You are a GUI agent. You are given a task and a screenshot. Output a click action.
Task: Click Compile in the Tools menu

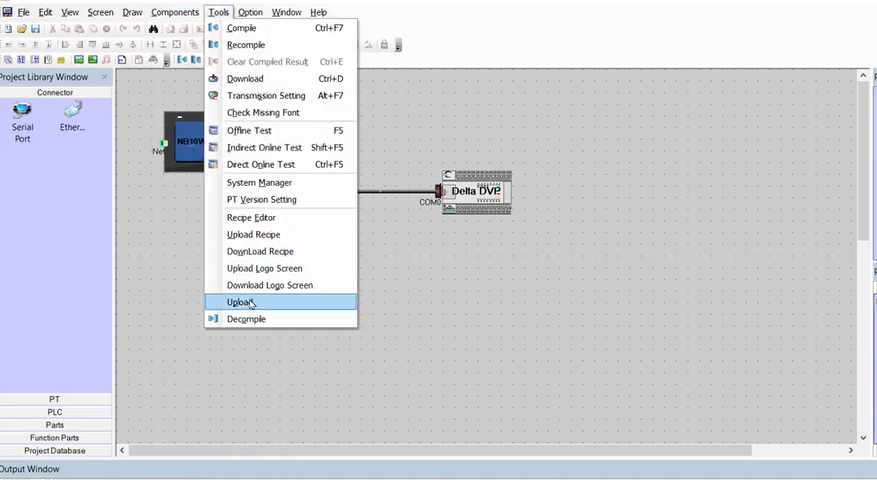[241, 28]
